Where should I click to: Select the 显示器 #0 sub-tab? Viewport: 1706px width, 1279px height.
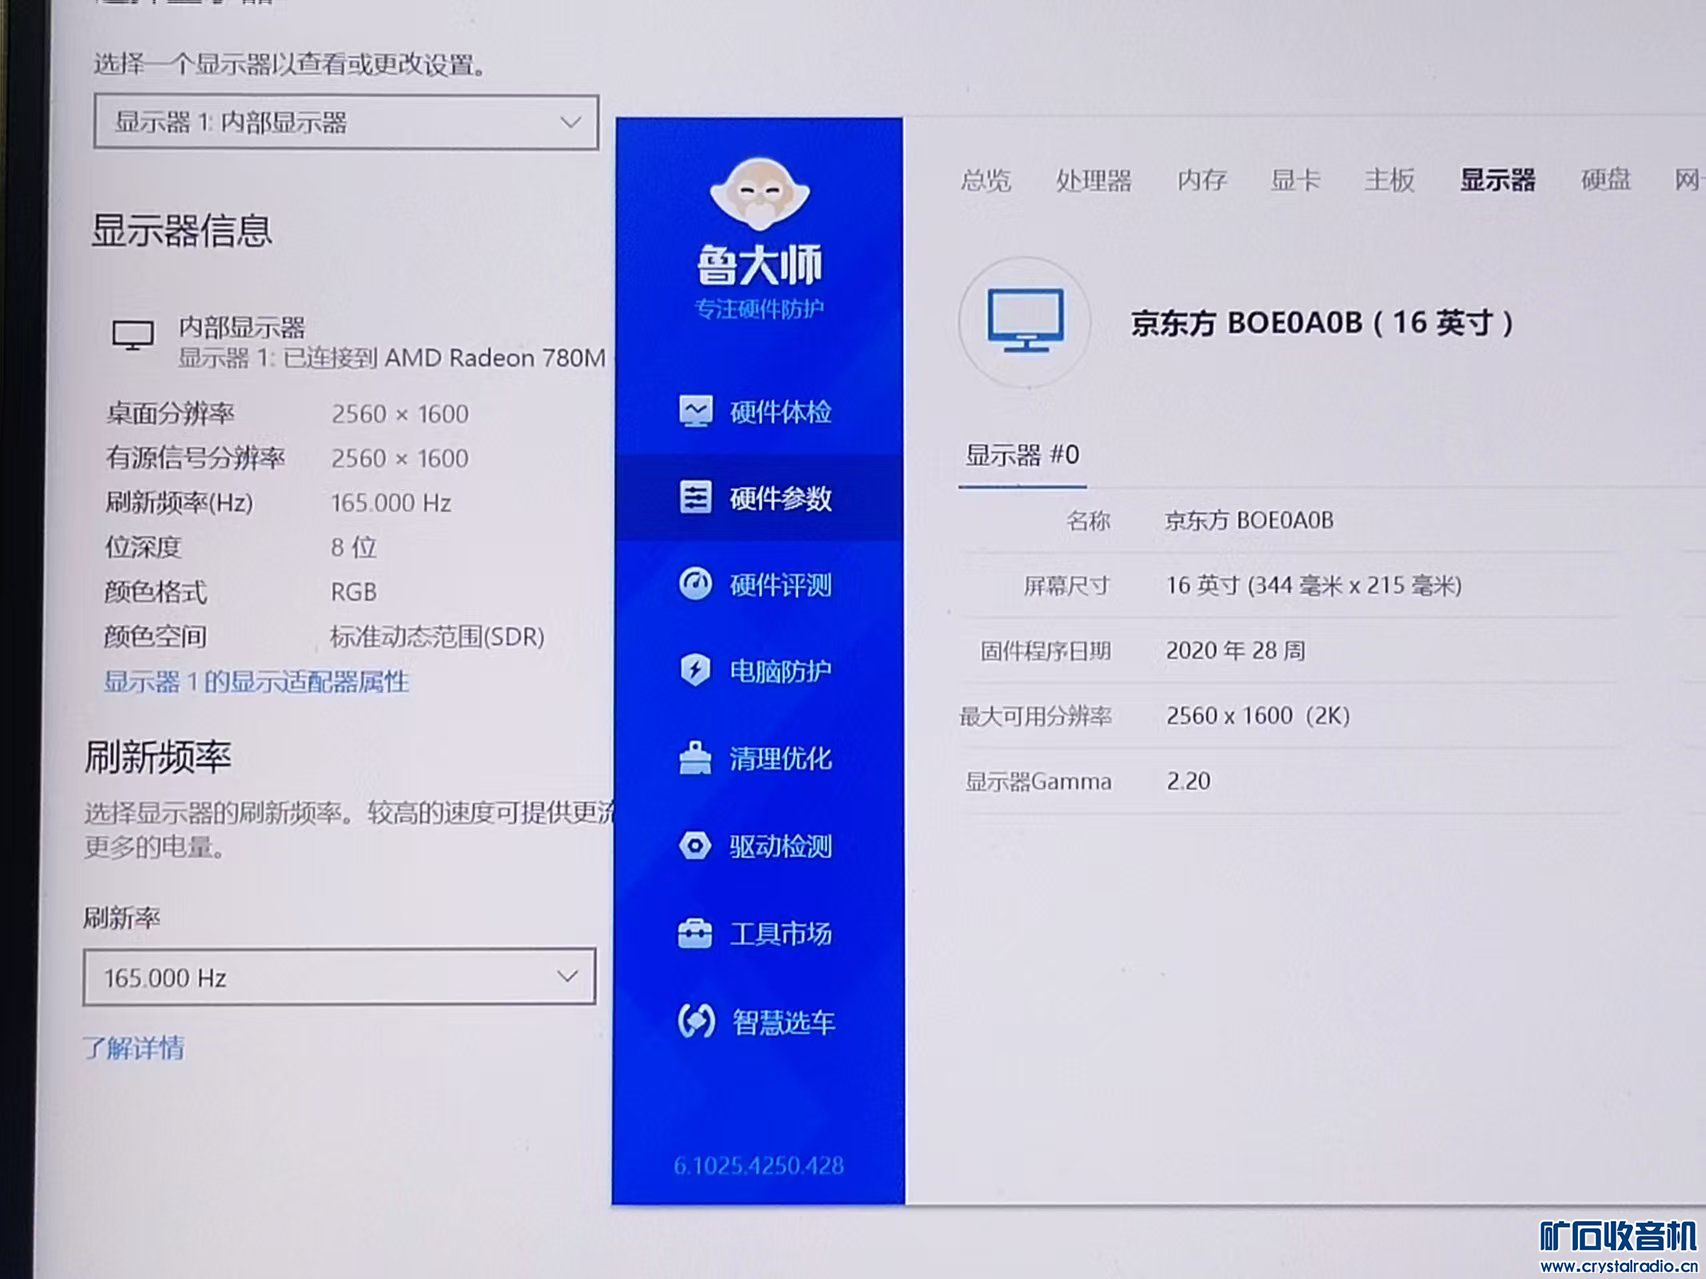click(x=1021, y=456)
